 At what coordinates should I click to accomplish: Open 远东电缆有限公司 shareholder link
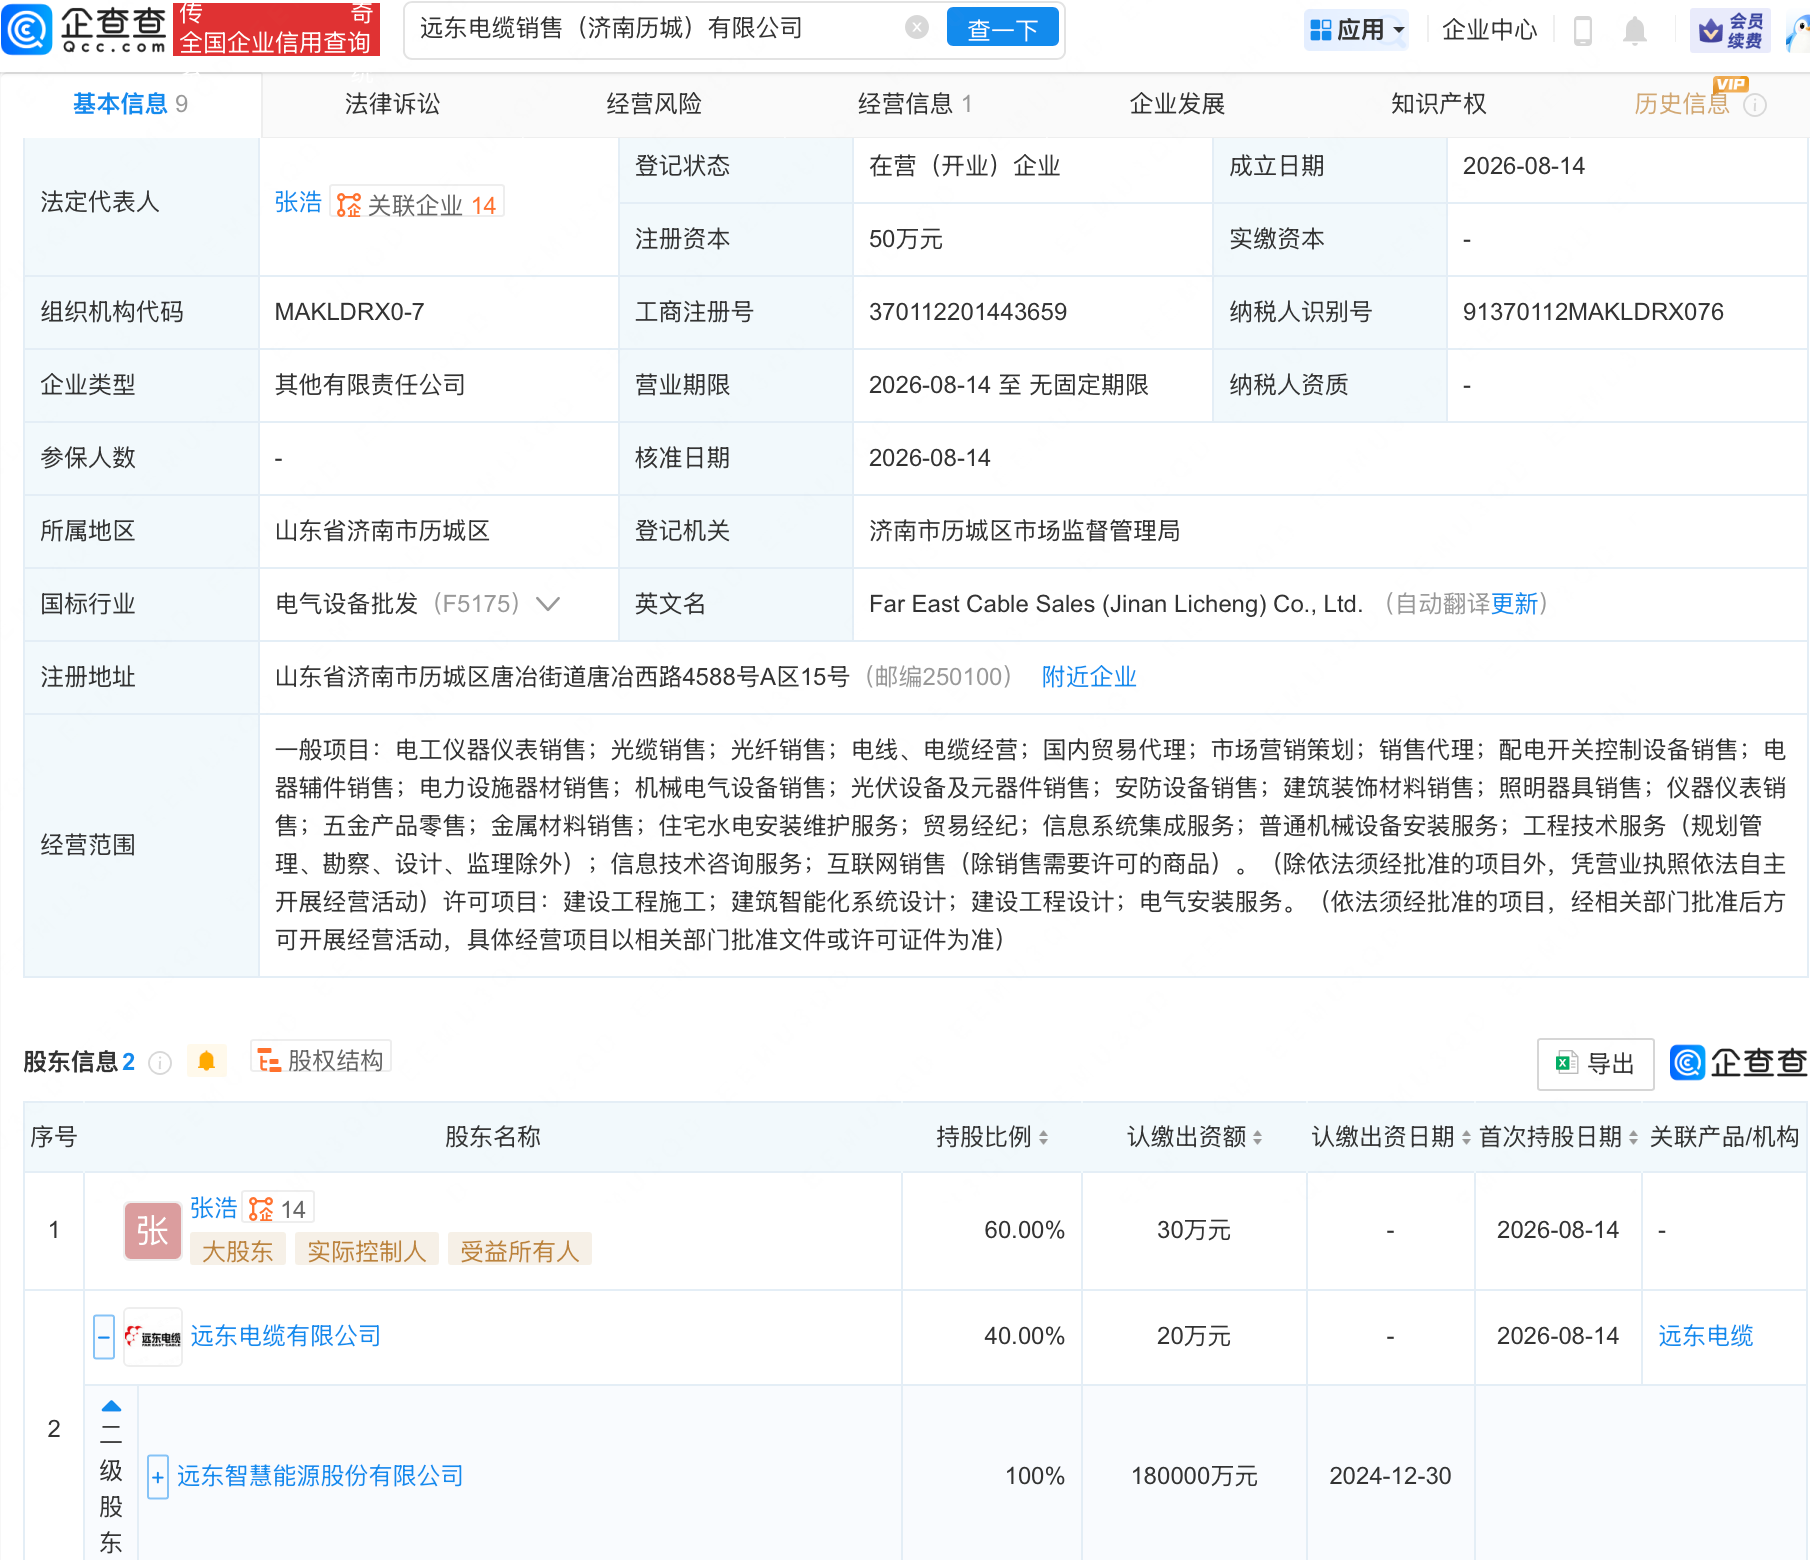pos(286,1336)
